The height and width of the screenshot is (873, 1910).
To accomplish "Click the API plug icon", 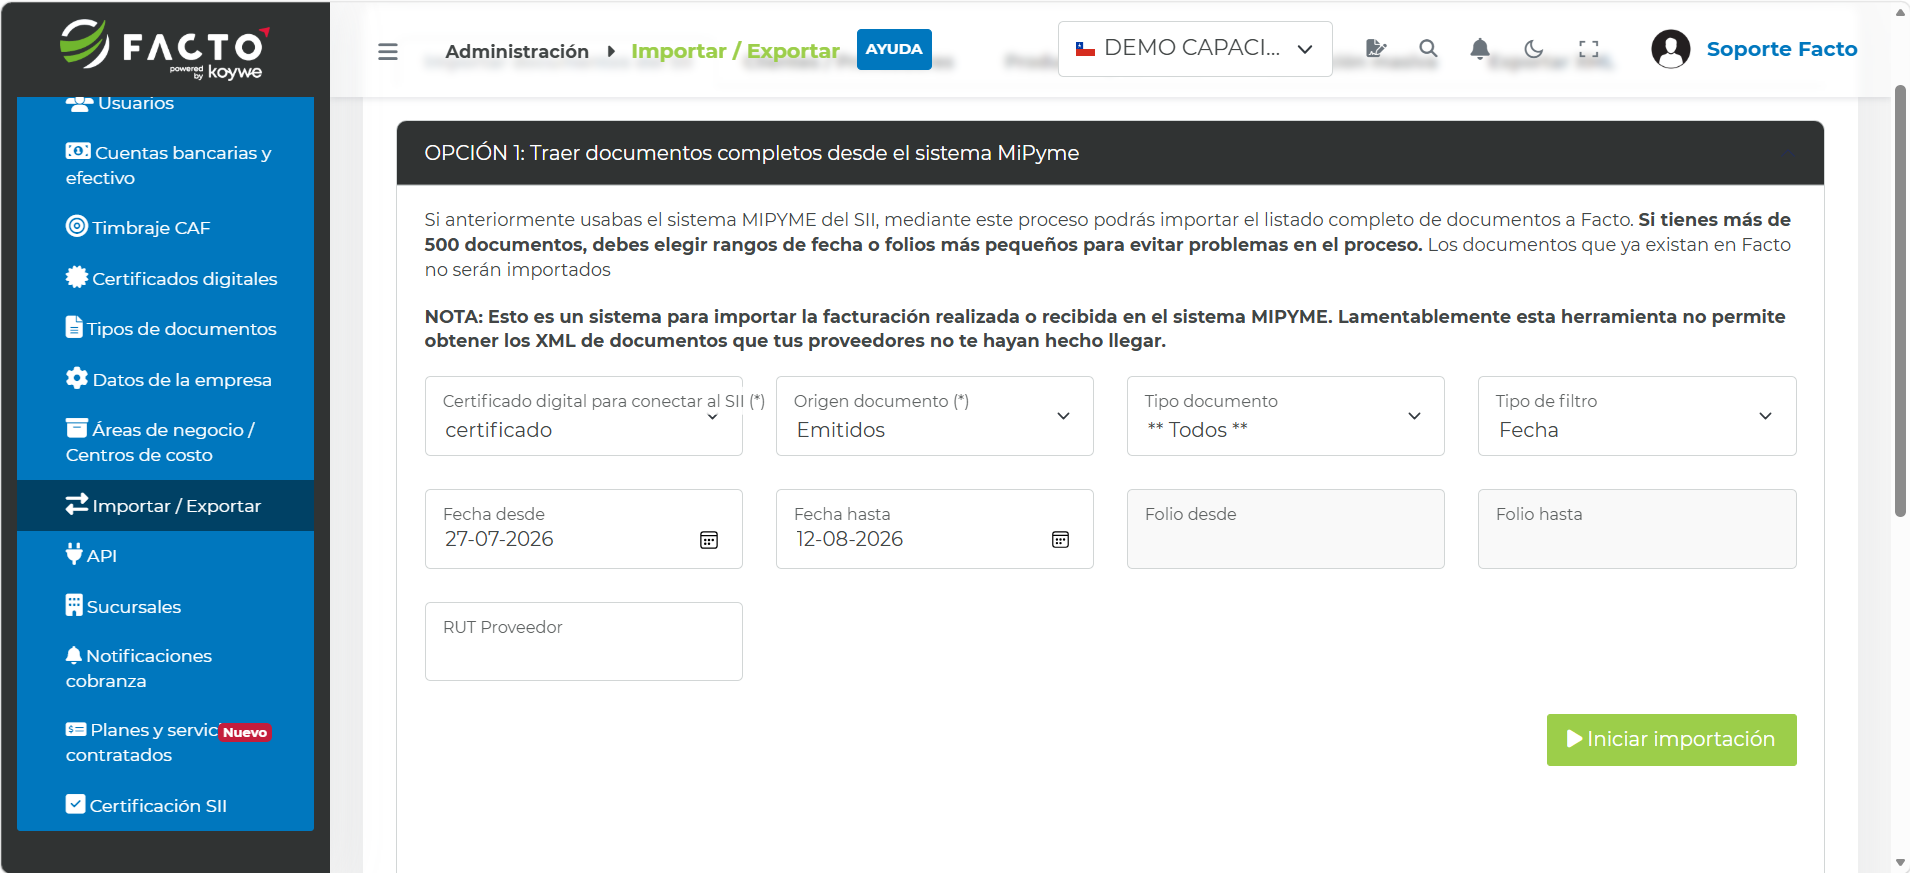I will 74,553.
